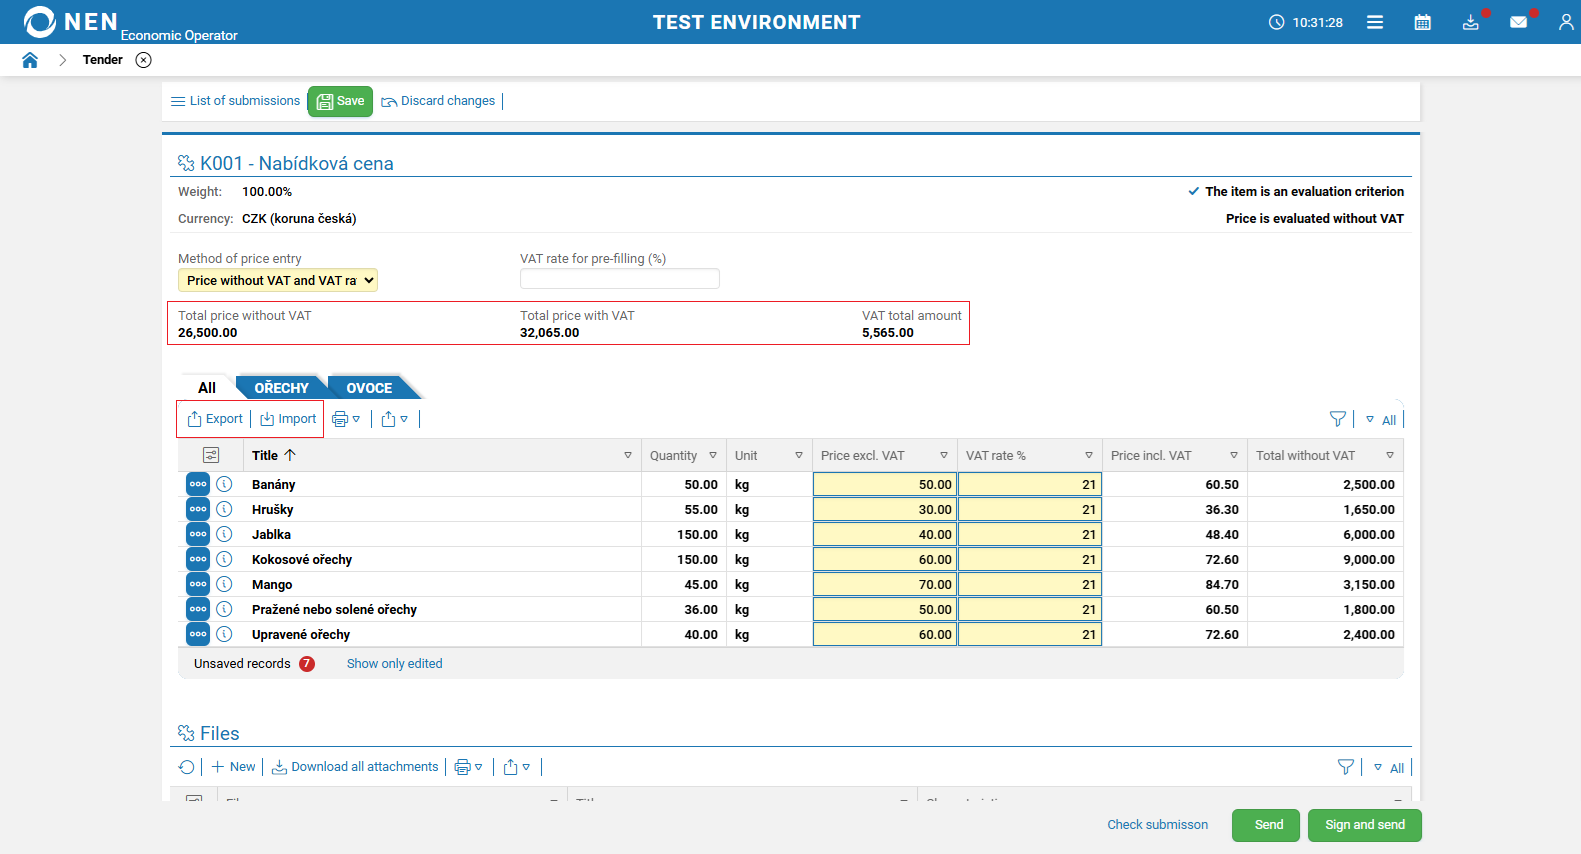Open row actions menu for Mango
Viewport: 1581px width, 854px height.
coord(198,584)
